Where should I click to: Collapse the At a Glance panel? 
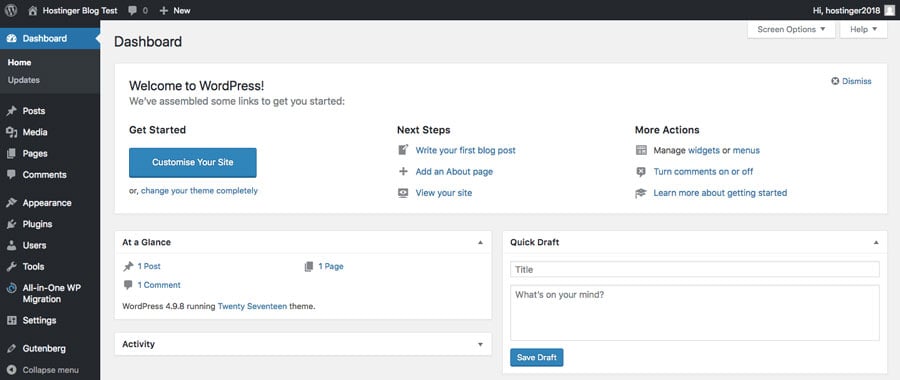point(480,242)
